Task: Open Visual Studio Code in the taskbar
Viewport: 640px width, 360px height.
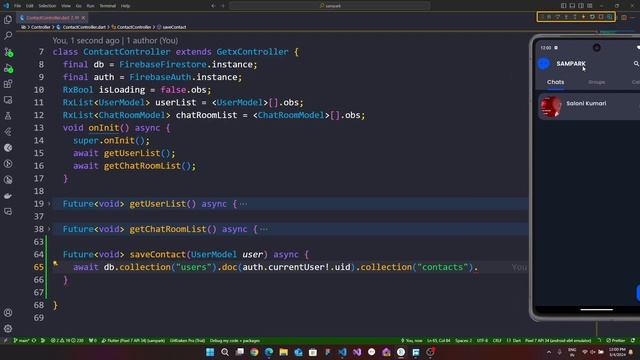Action: (x=342, y=352)
